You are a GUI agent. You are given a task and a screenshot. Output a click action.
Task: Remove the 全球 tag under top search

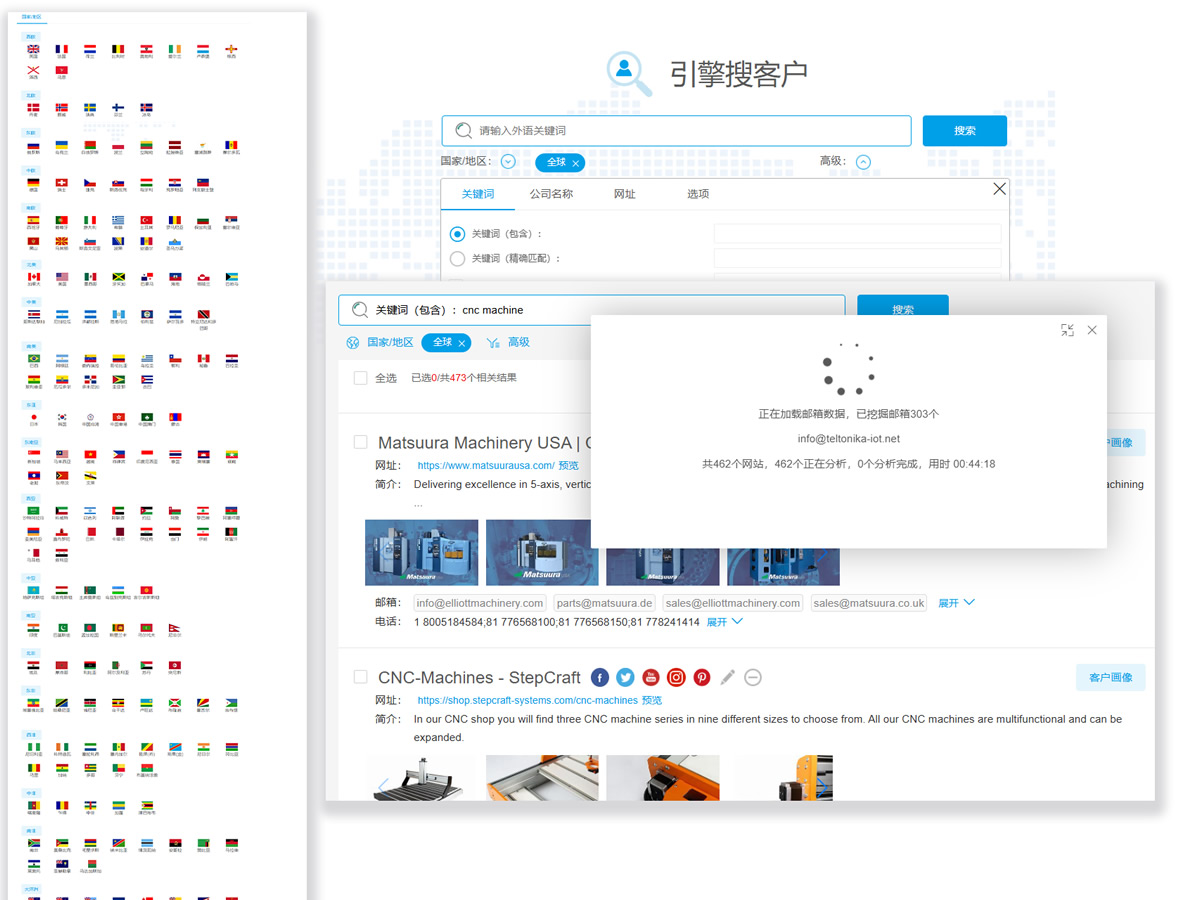tap(576, 163)
